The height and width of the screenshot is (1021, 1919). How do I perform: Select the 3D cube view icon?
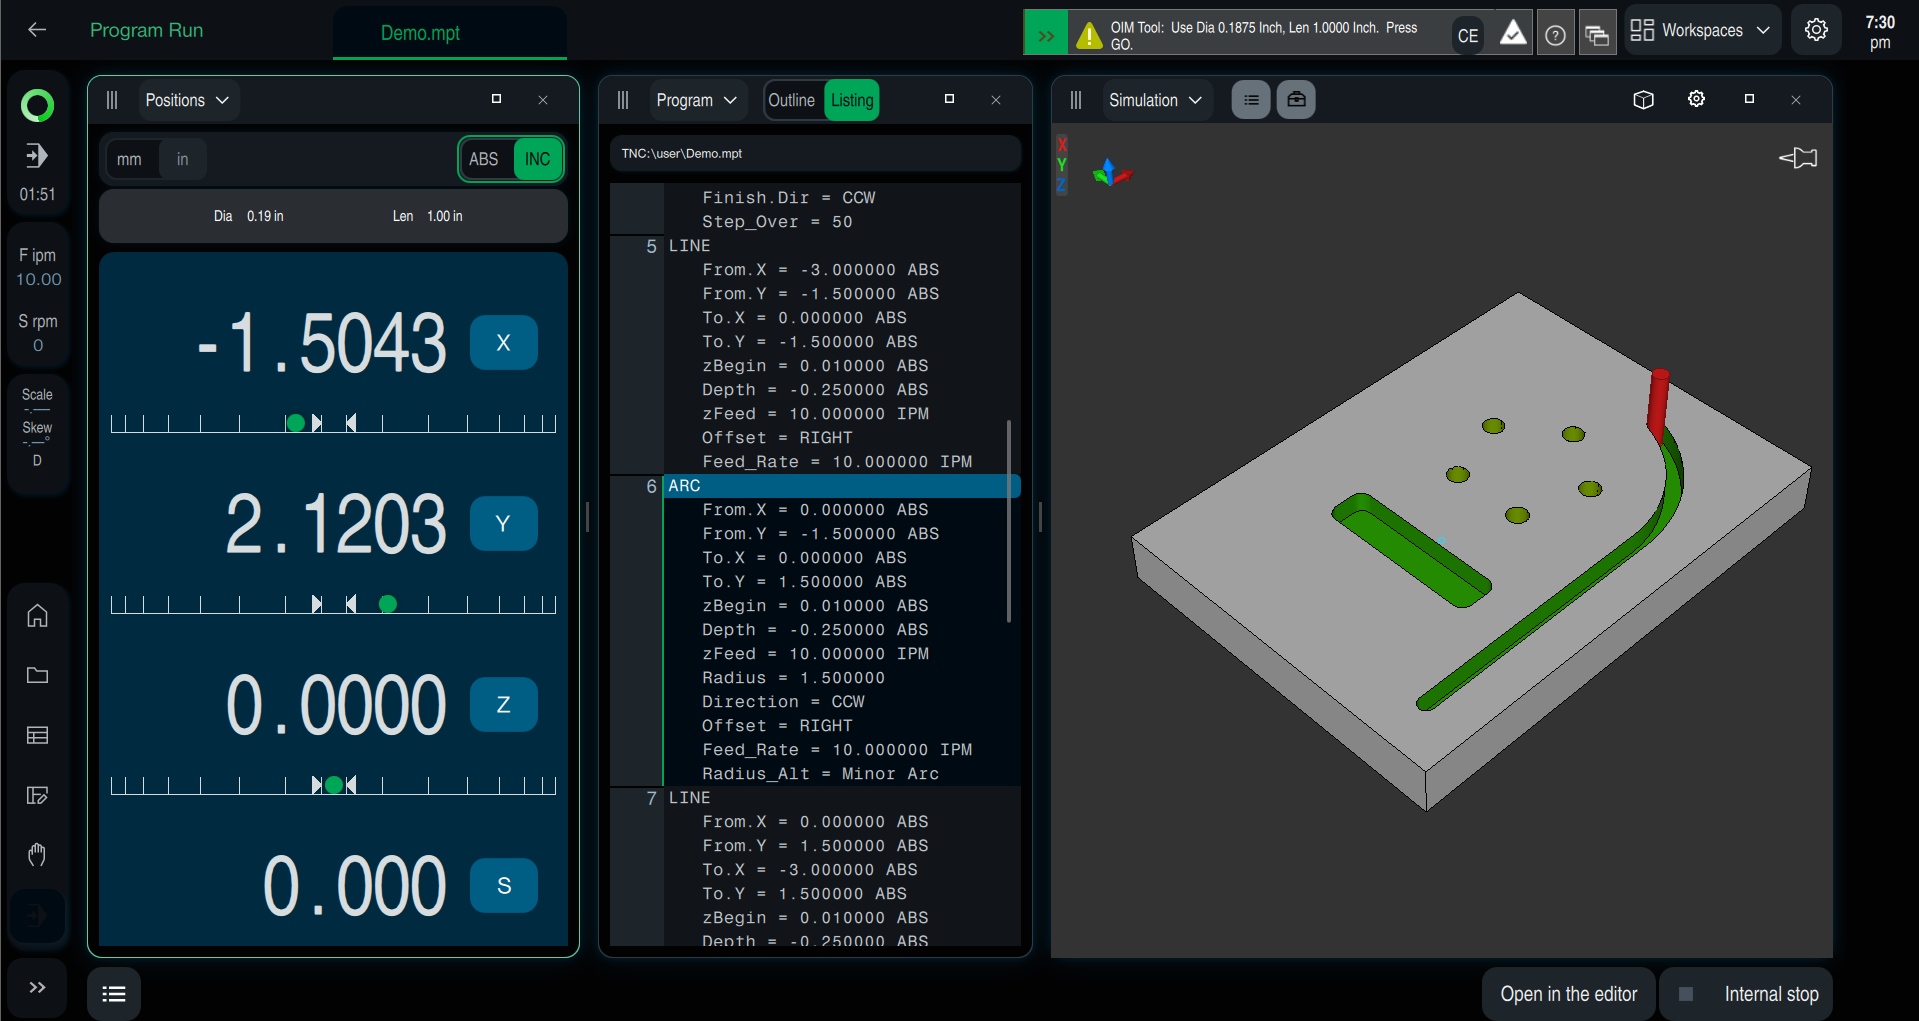coord(1643,100)
